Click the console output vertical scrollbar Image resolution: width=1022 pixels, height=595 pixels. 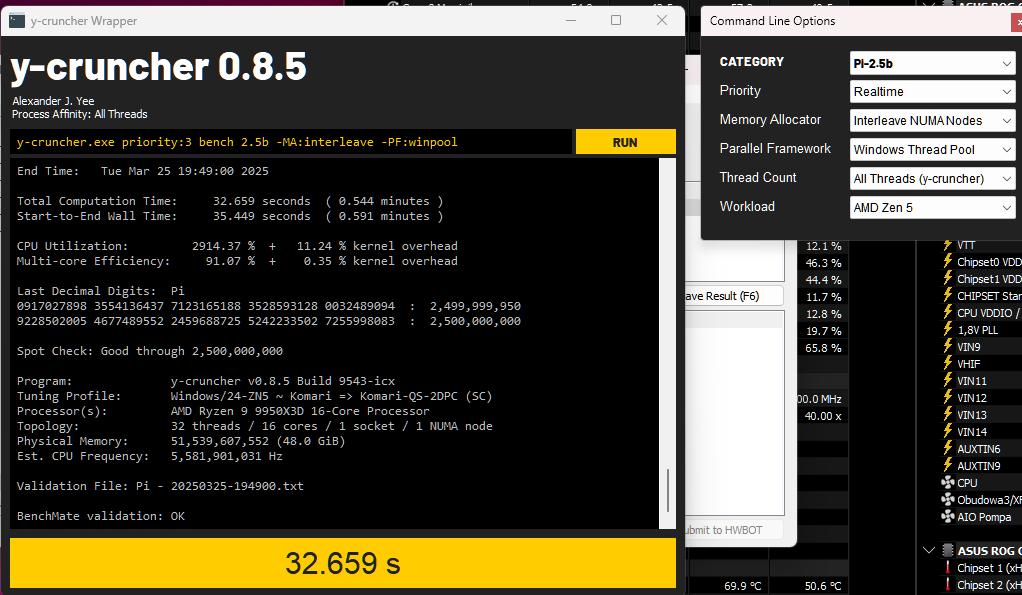pos(667,490)
